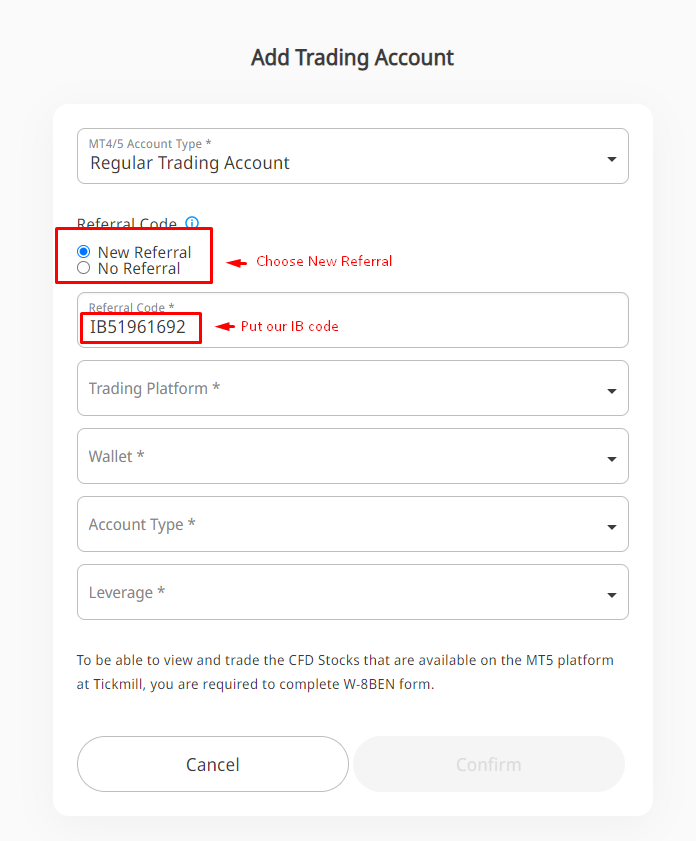Screen dimensions: 696x841
Task: Click the Leverage field caret arrow icon
Action: tap(611, 595)
